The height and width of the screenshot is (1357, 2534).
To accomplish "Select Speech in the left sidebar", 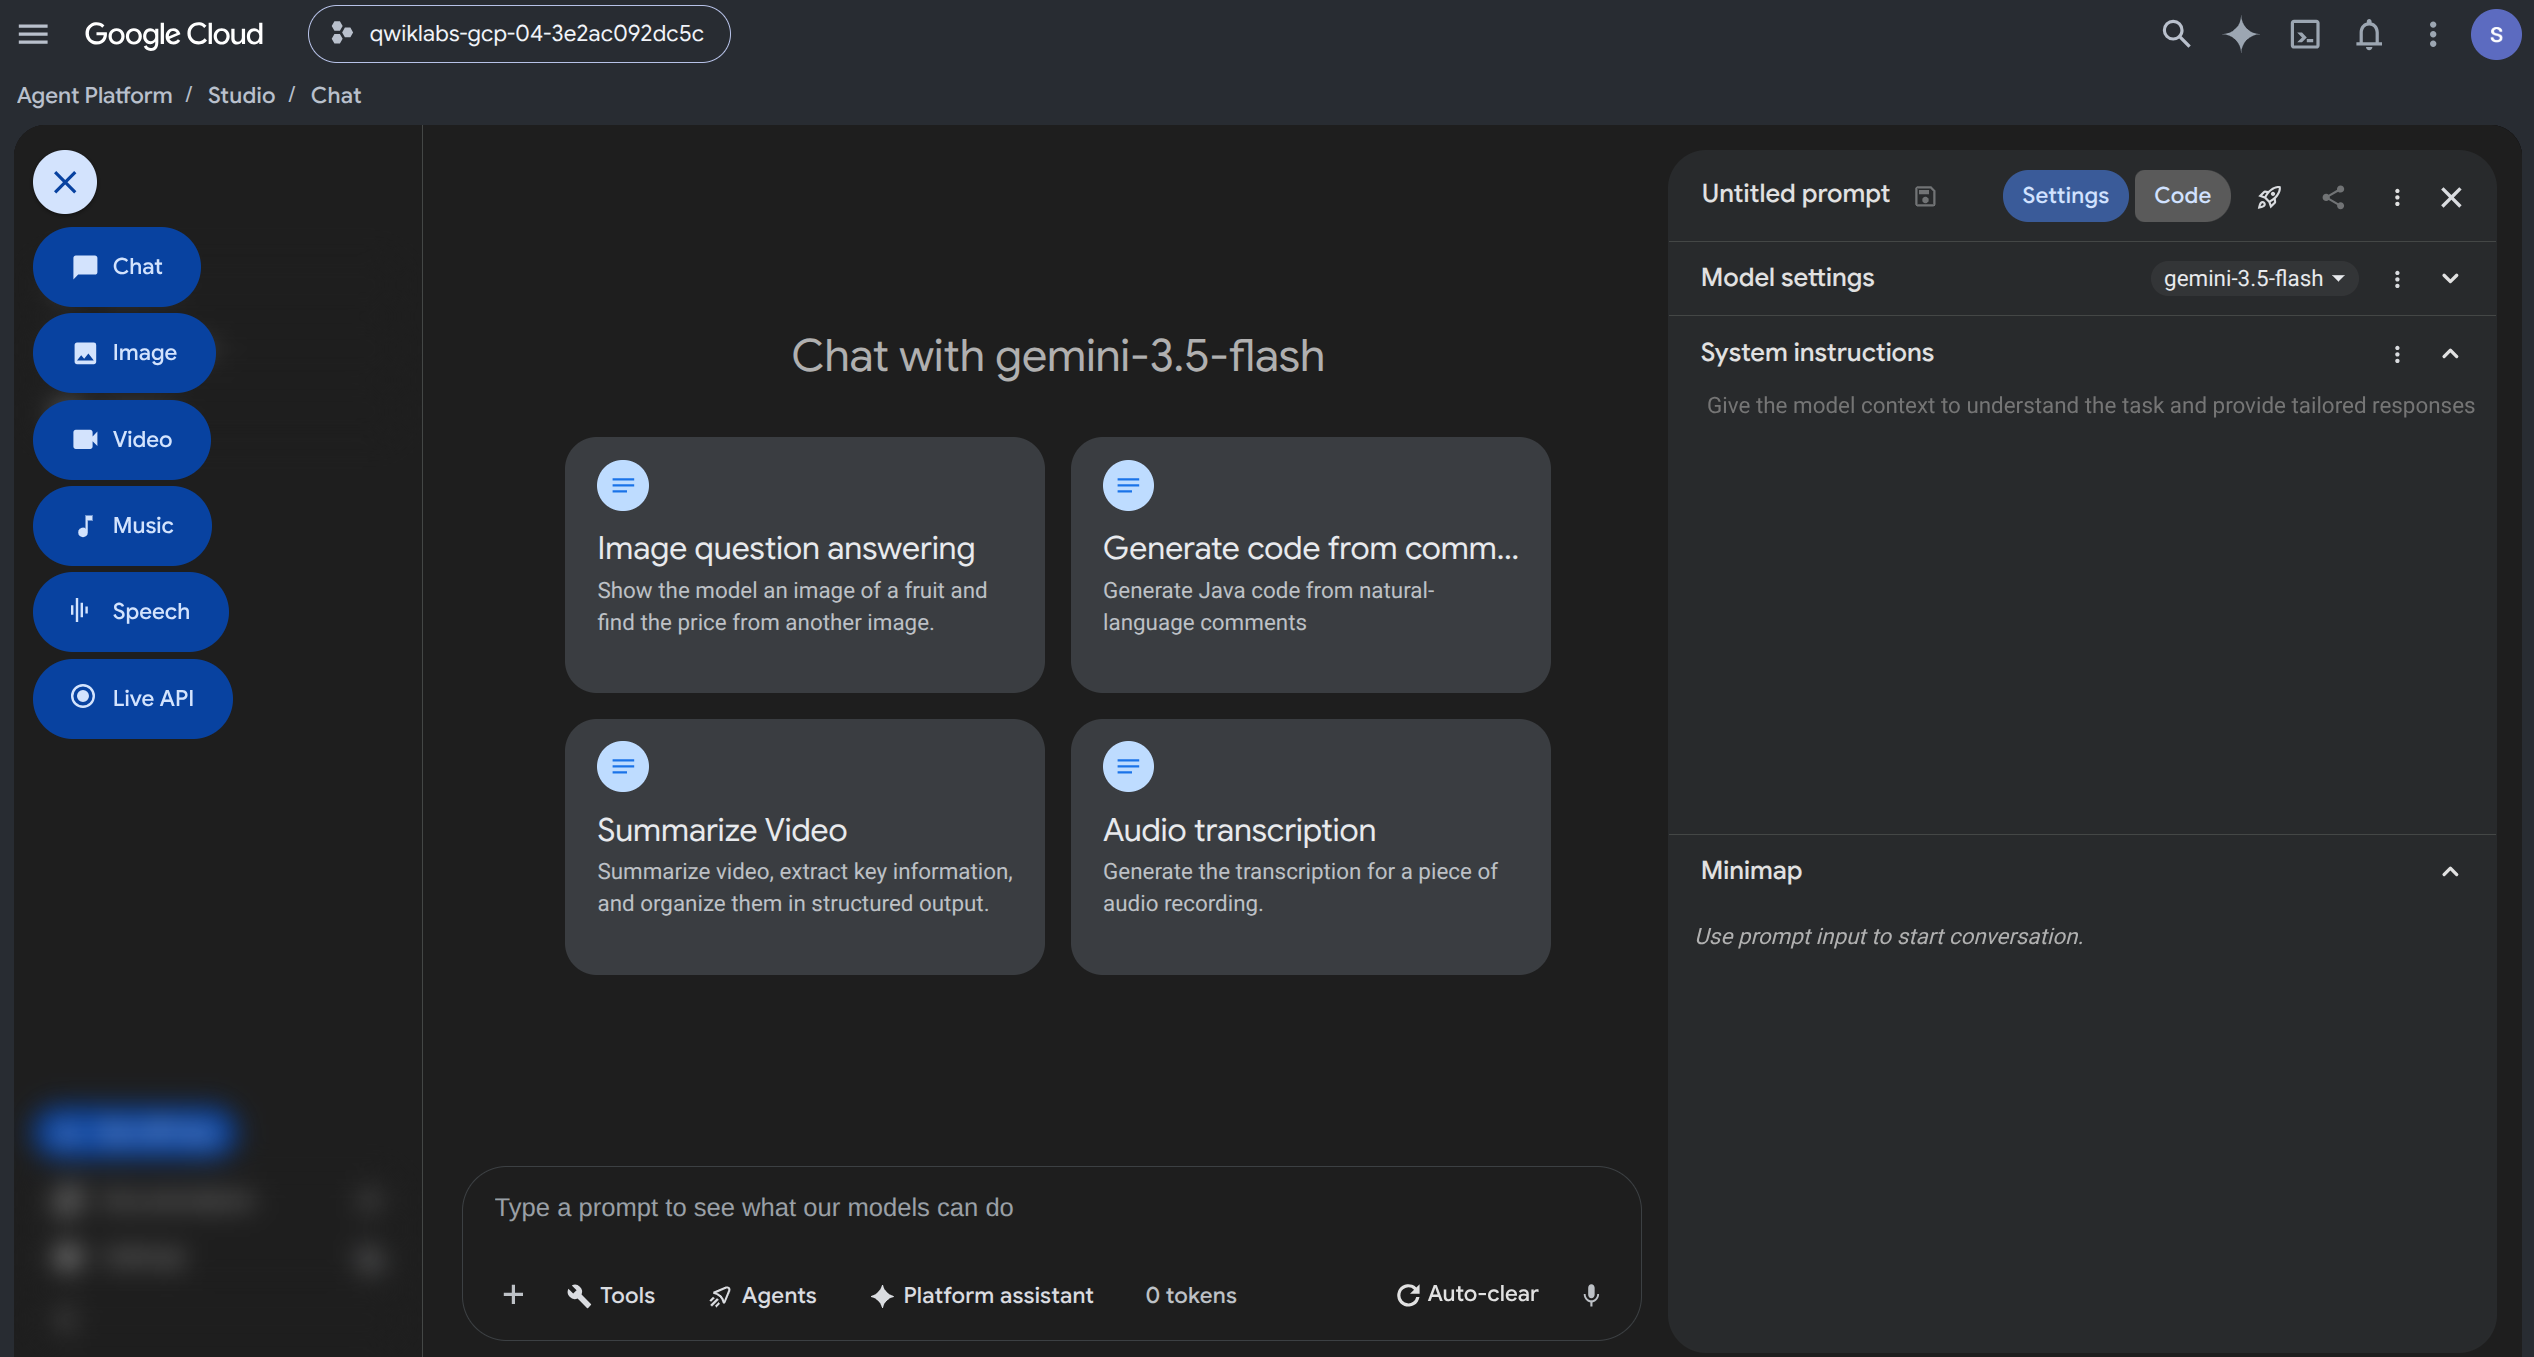I will pos(130,612).
